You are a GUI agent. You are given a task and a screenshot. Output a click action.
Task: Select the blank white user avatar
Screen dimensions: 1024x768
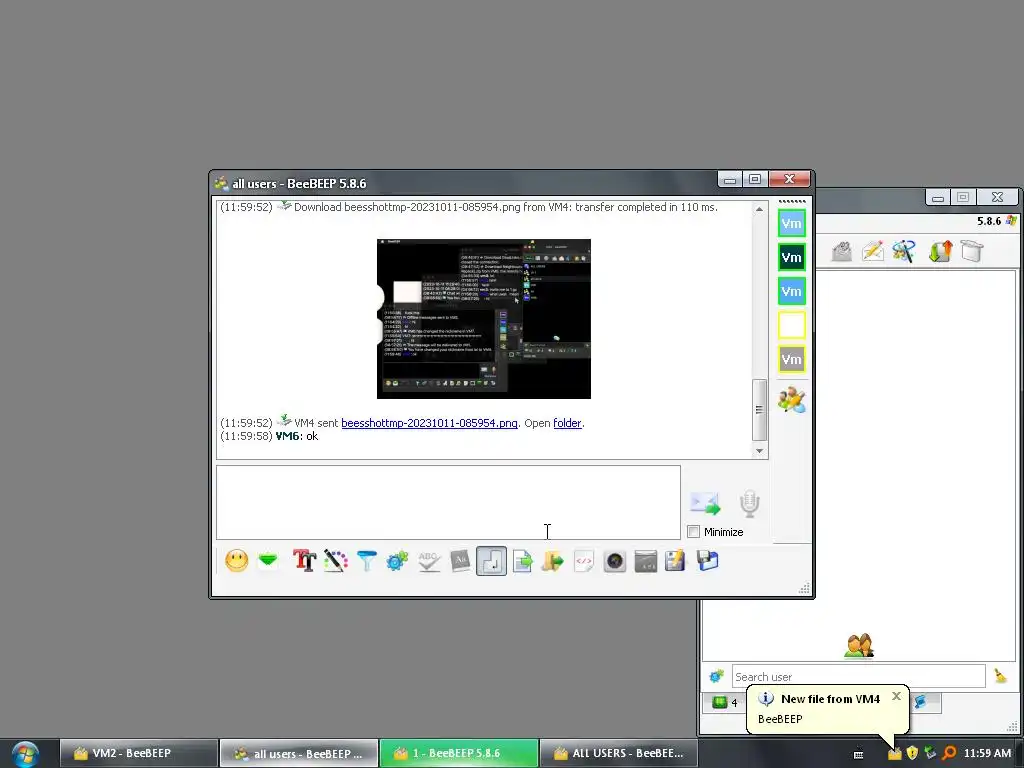coord(792,325)
